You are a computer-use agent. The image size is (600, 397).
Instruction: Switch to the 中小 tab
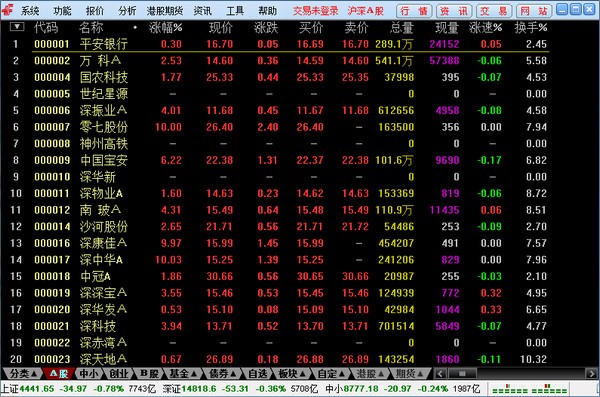(88, 373)
